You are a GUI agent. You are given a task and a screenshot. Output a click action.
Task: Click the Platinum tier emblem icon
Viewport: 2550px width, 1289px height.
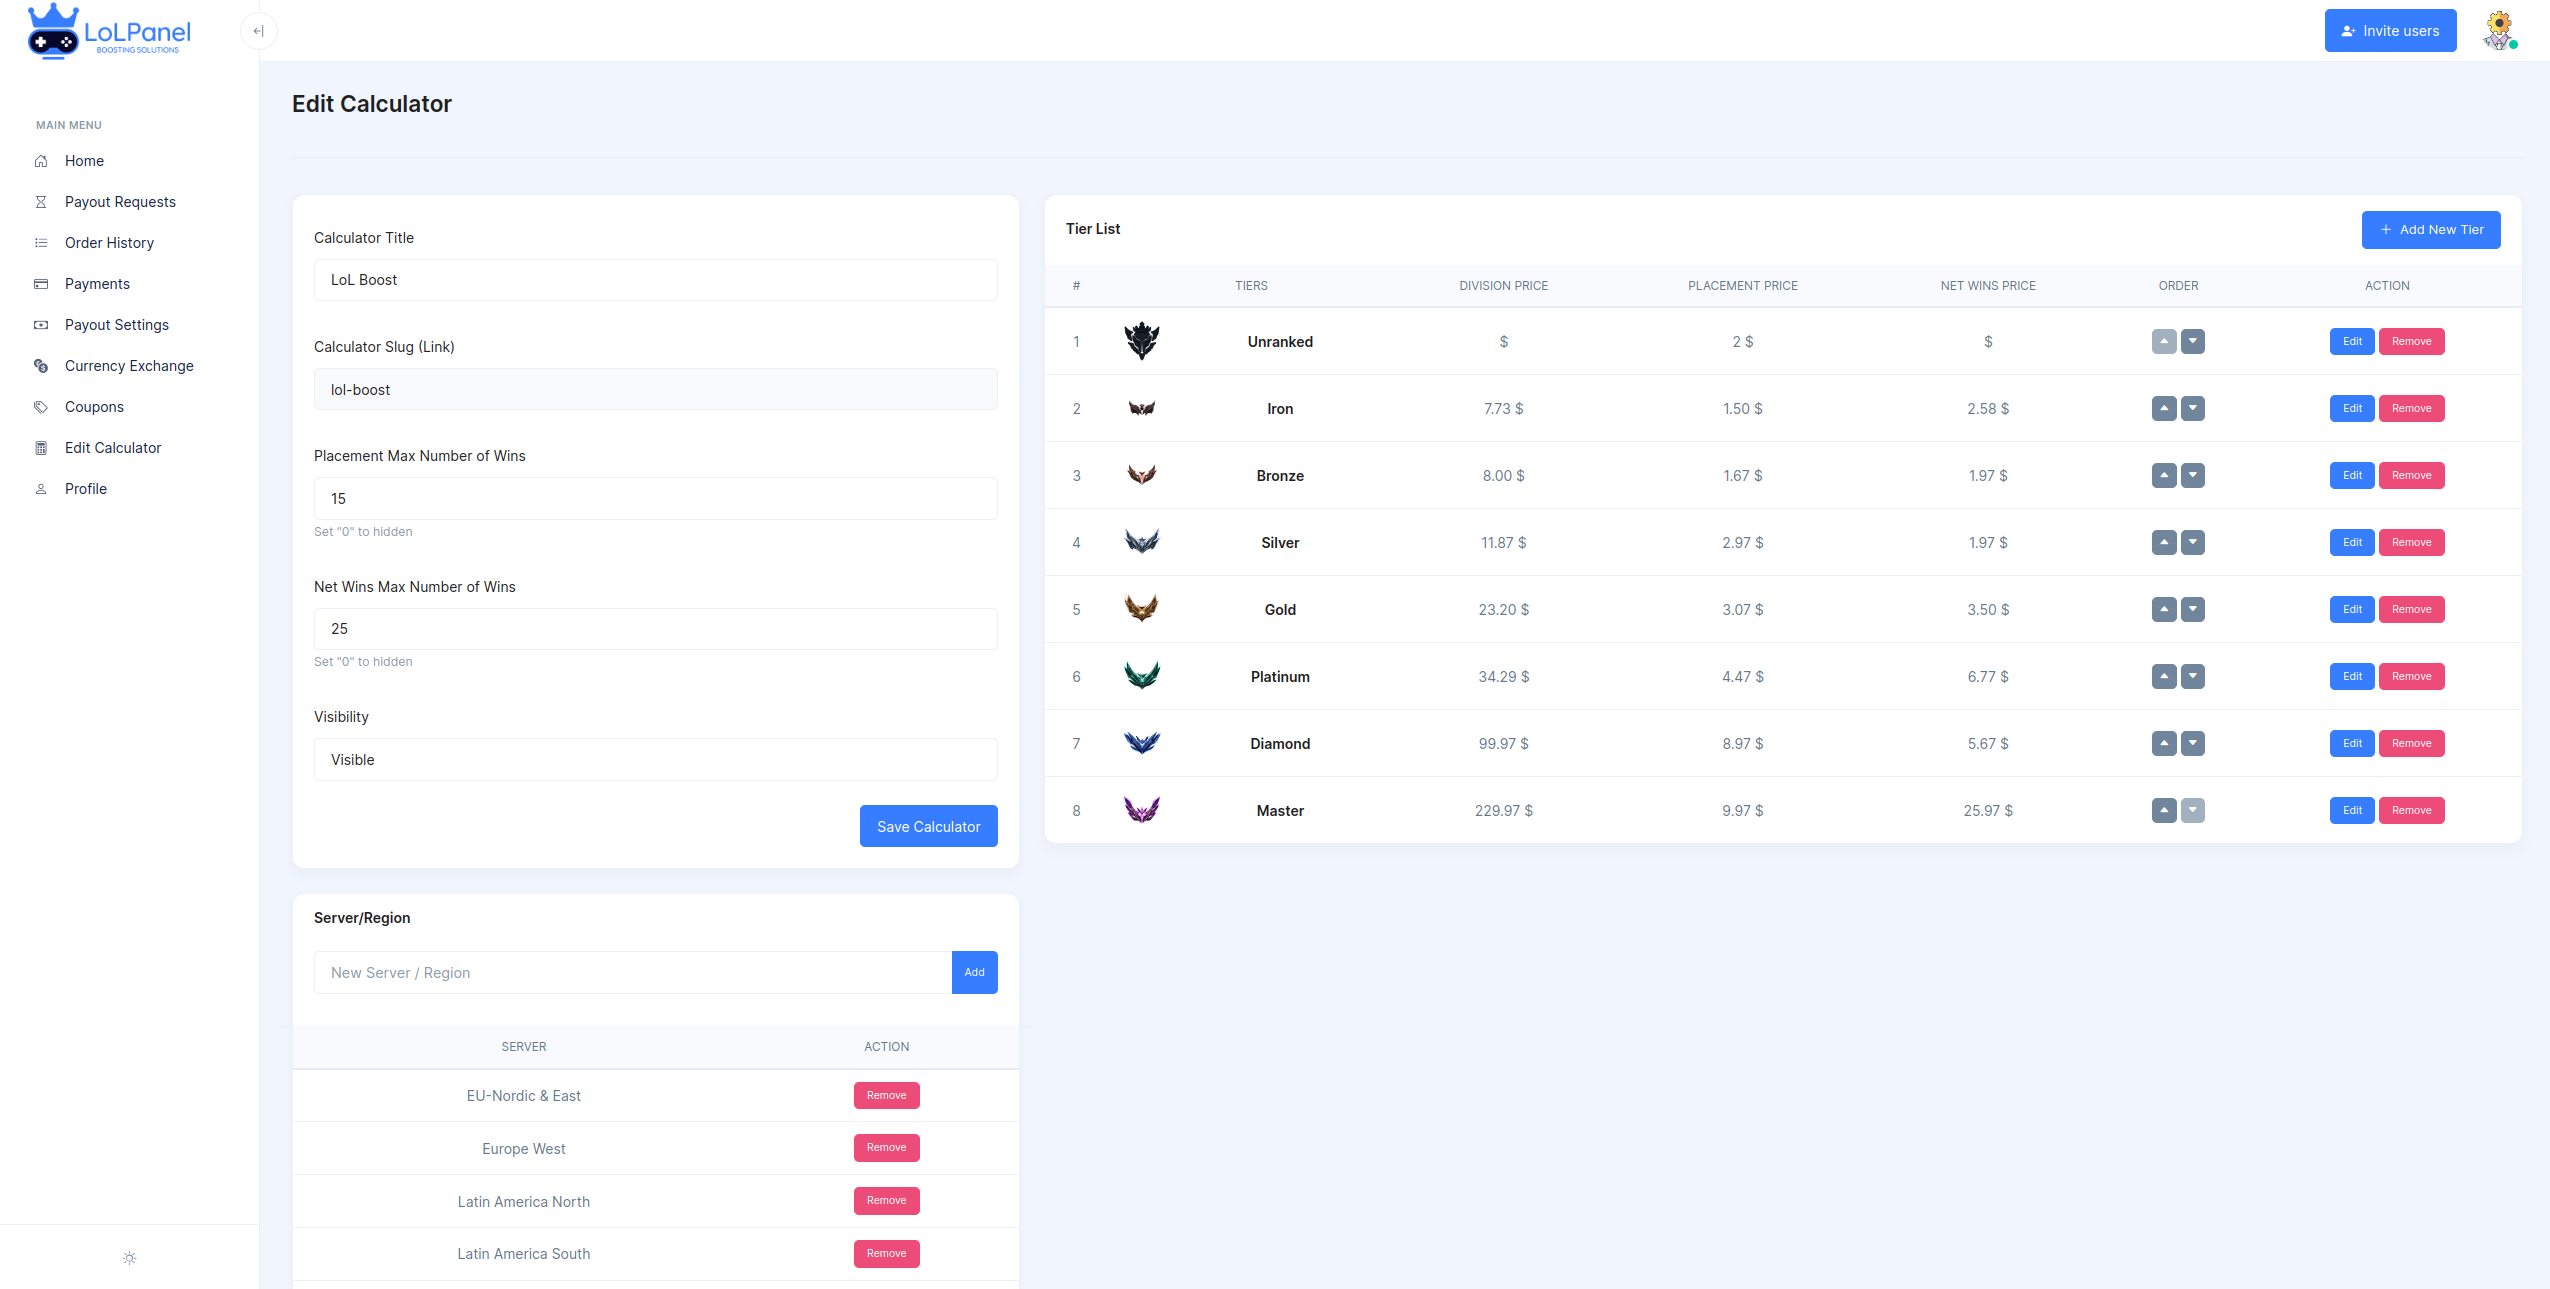1141,676
